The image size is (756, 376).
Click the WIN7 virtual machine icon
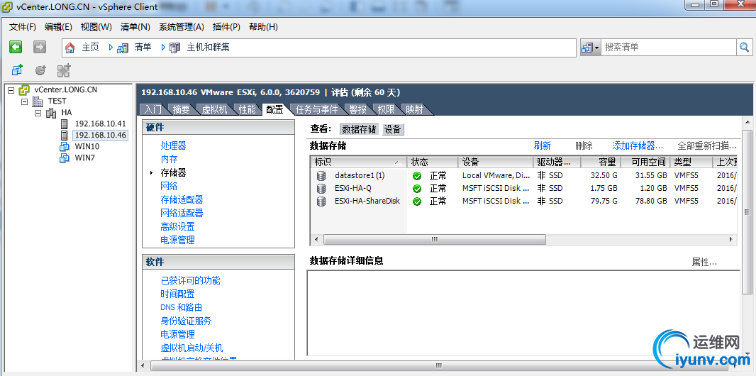coord(64,158)
